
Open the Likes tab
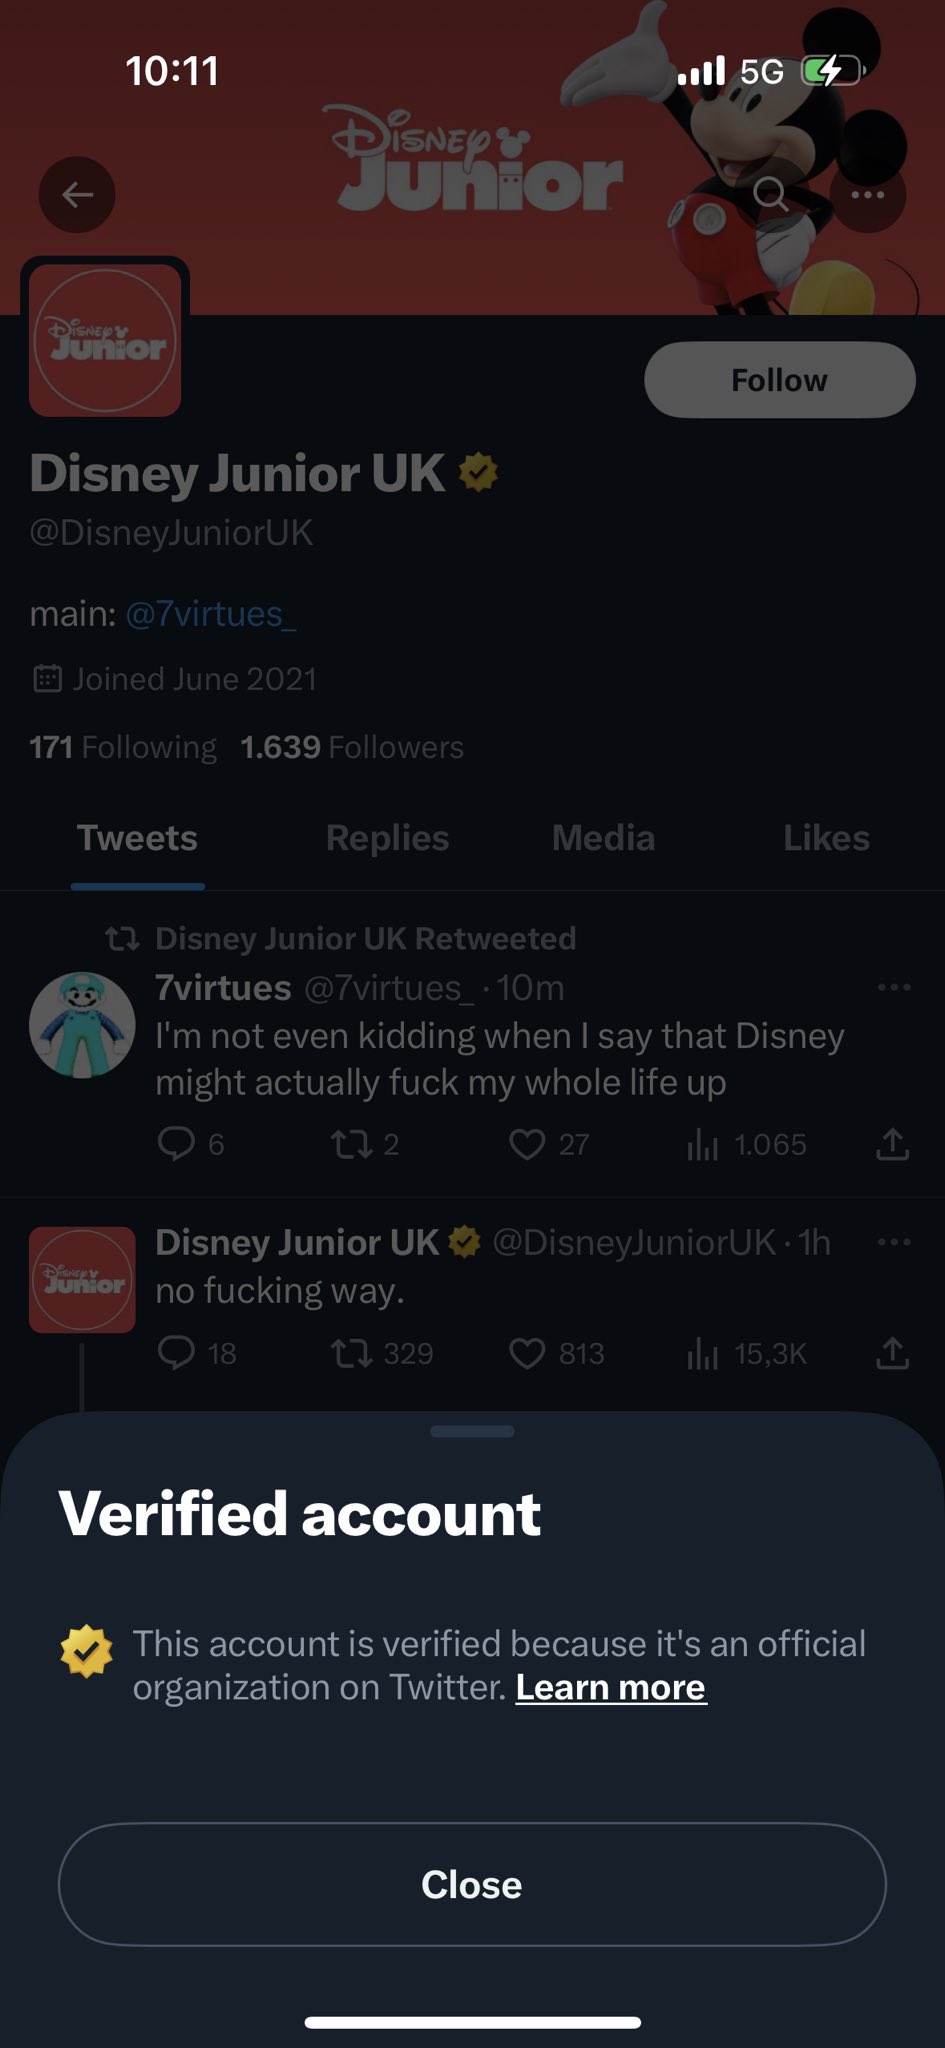point(826,838)
